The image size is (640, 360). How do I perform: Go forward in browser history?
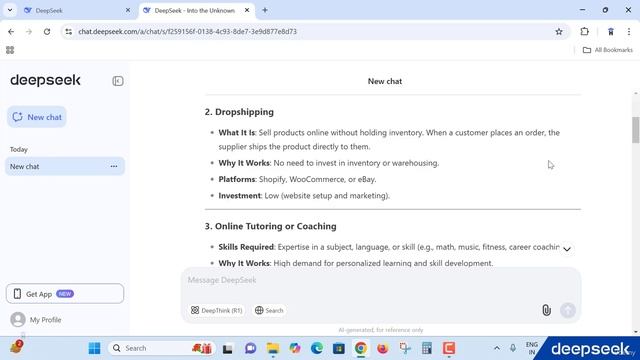pos(29,31)
